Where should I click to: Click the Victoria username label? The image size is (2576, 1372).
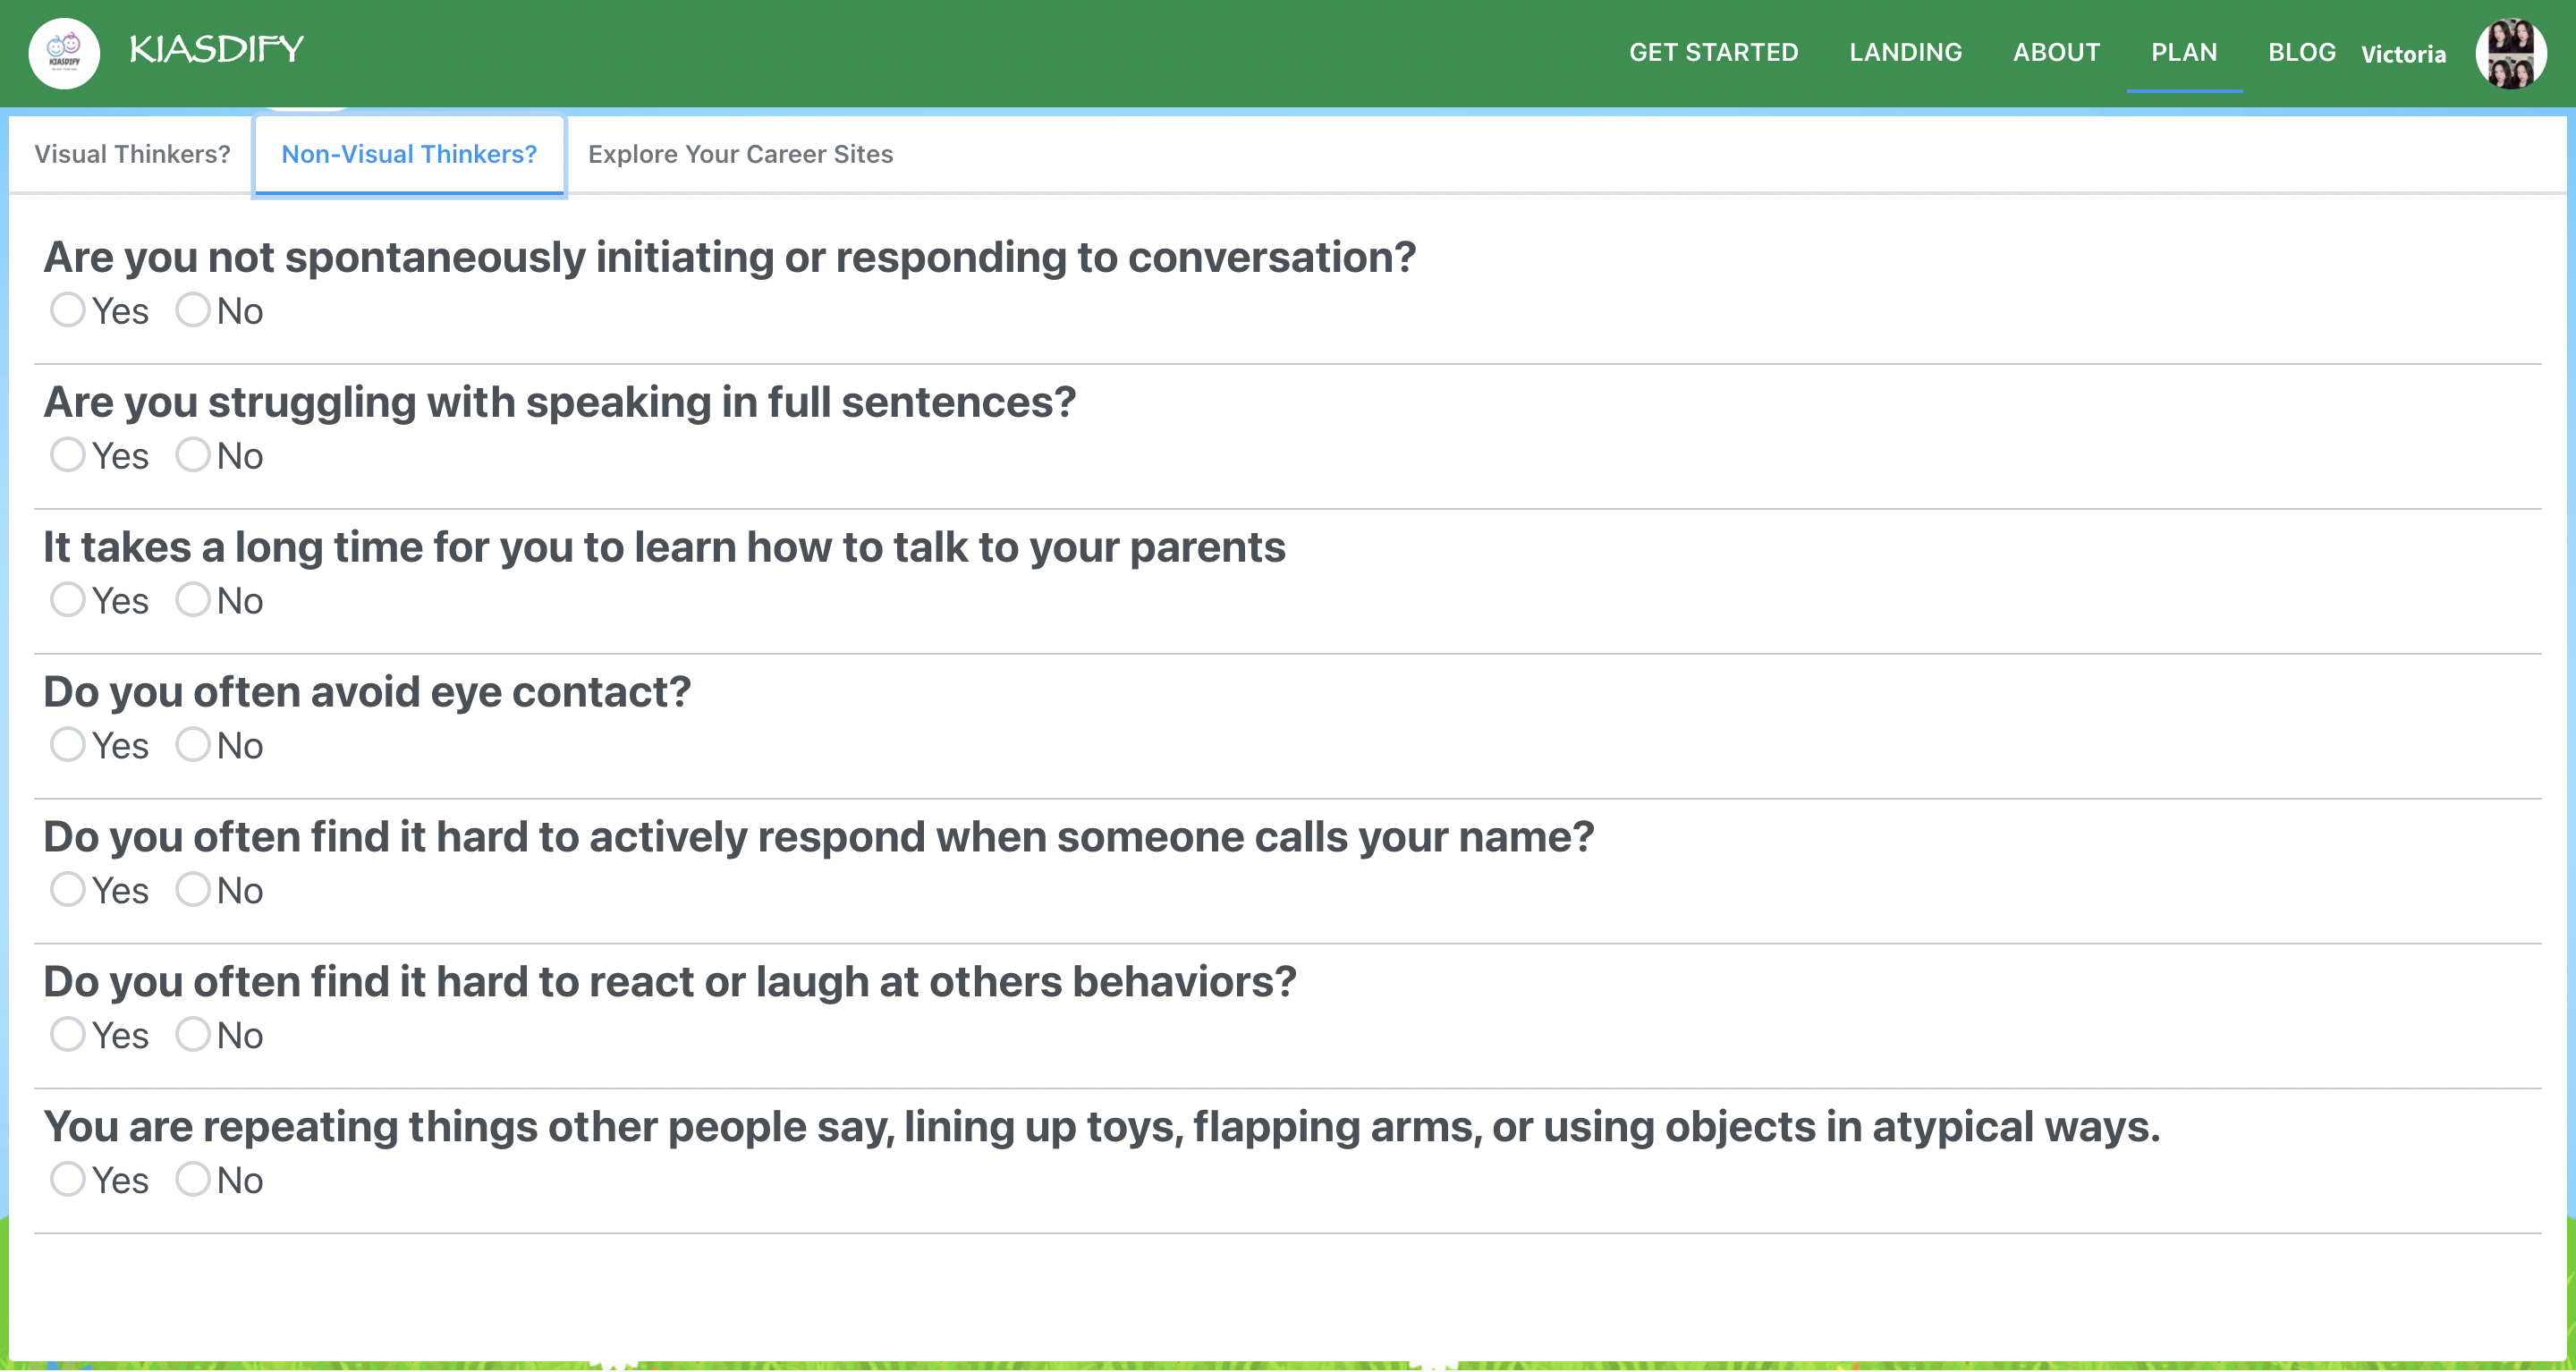[x=2403, y=54]
